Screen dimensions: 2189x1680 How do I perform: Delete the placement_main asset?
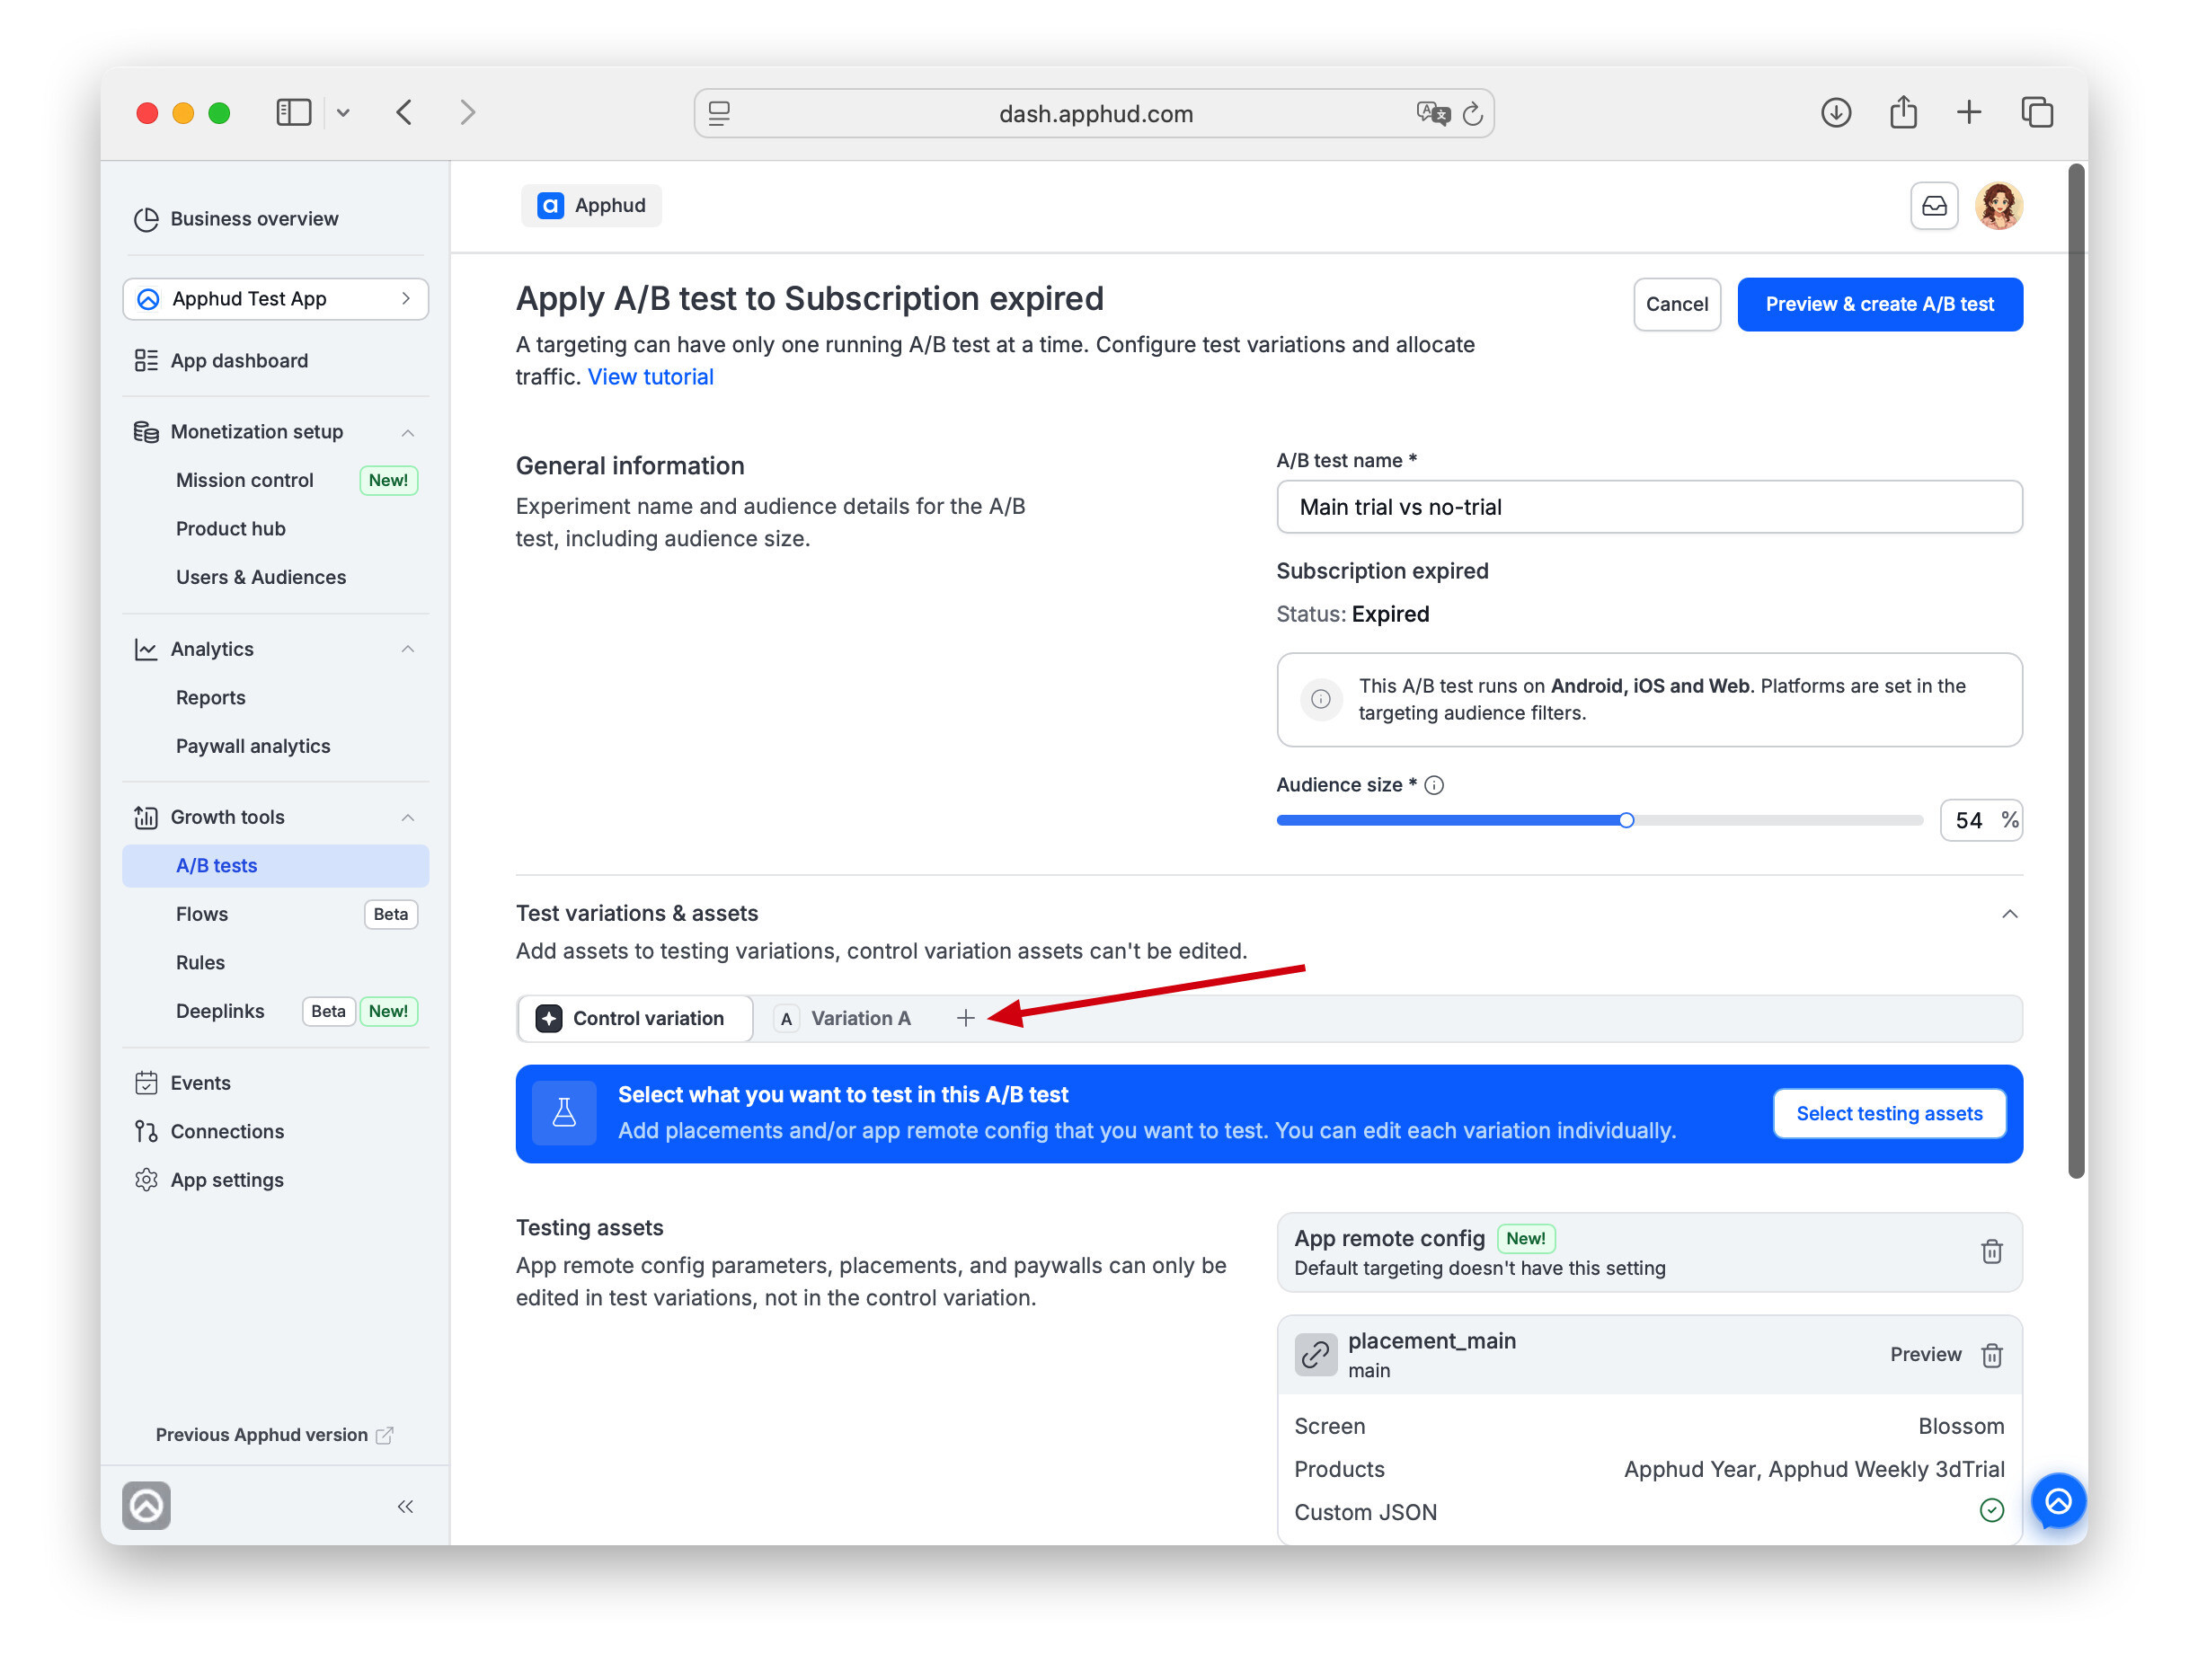pyautogui.click(x=1991, y=1354)
